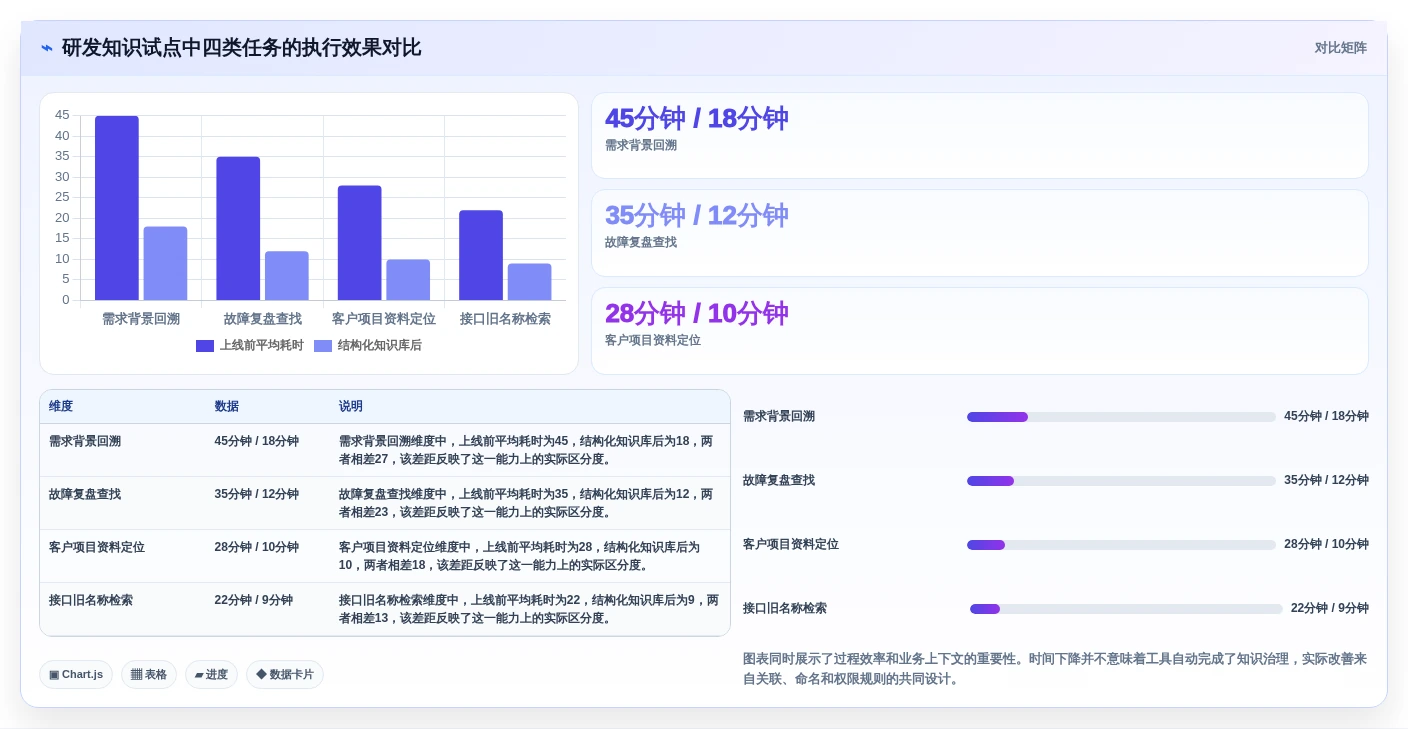Click the 数据卡片 tag chip
The width and height of the screenshot is (1408, 729).
(285, 675)
